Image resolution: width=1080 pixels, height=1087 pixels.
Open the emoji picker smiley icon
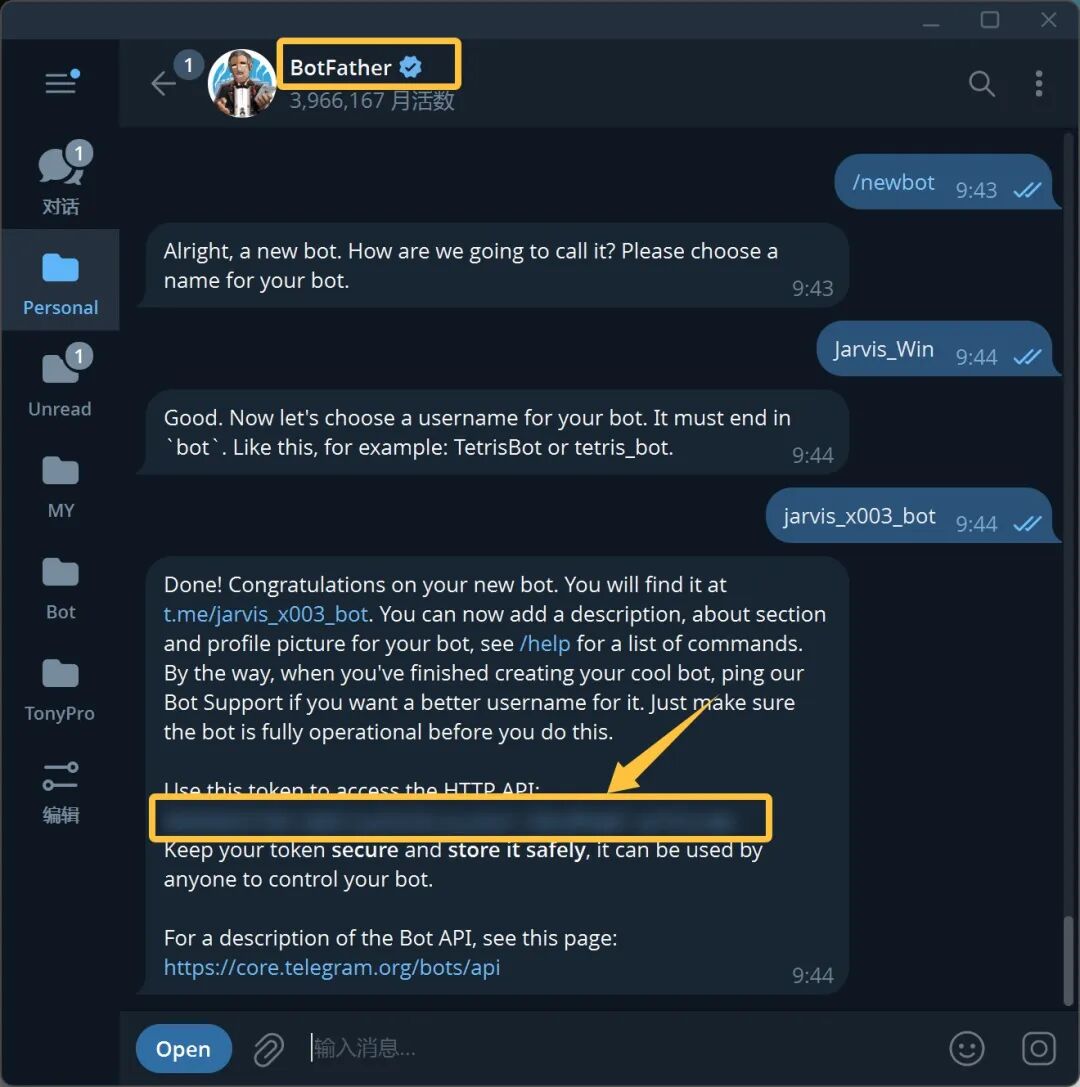point(966,1048)
